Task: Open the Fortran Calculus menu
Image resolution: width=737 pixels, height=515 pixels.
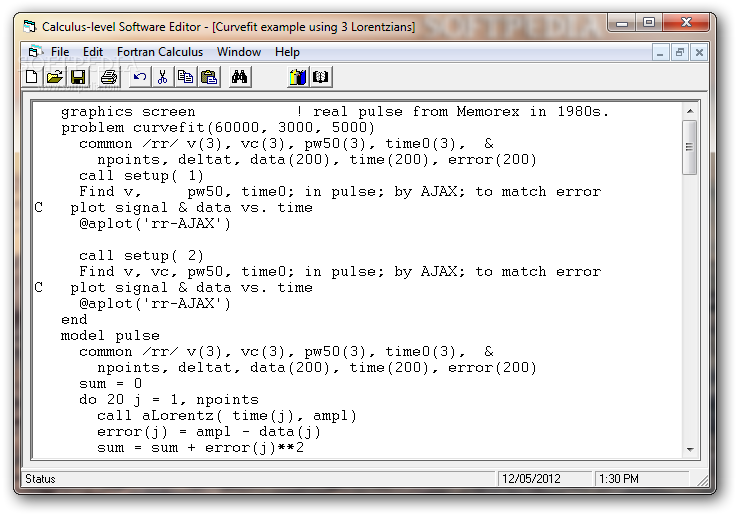Action: [160, 52]
